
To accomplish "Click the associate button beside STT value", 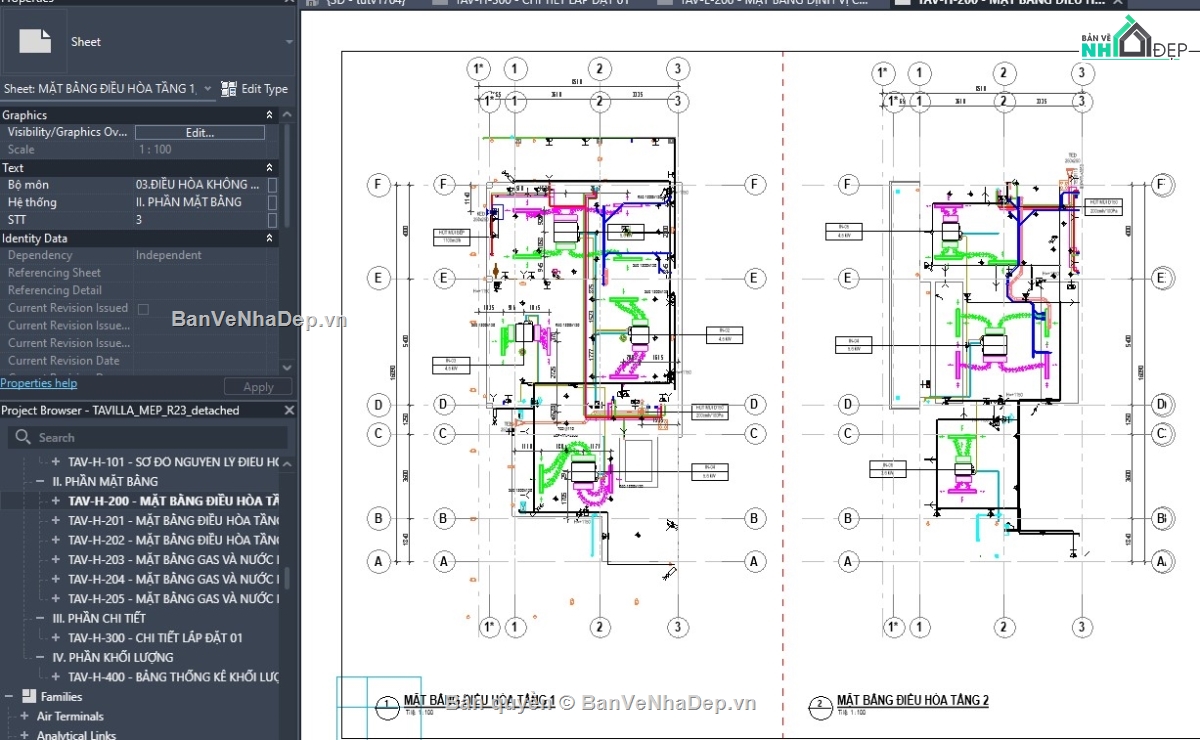I will coord(272,220).
